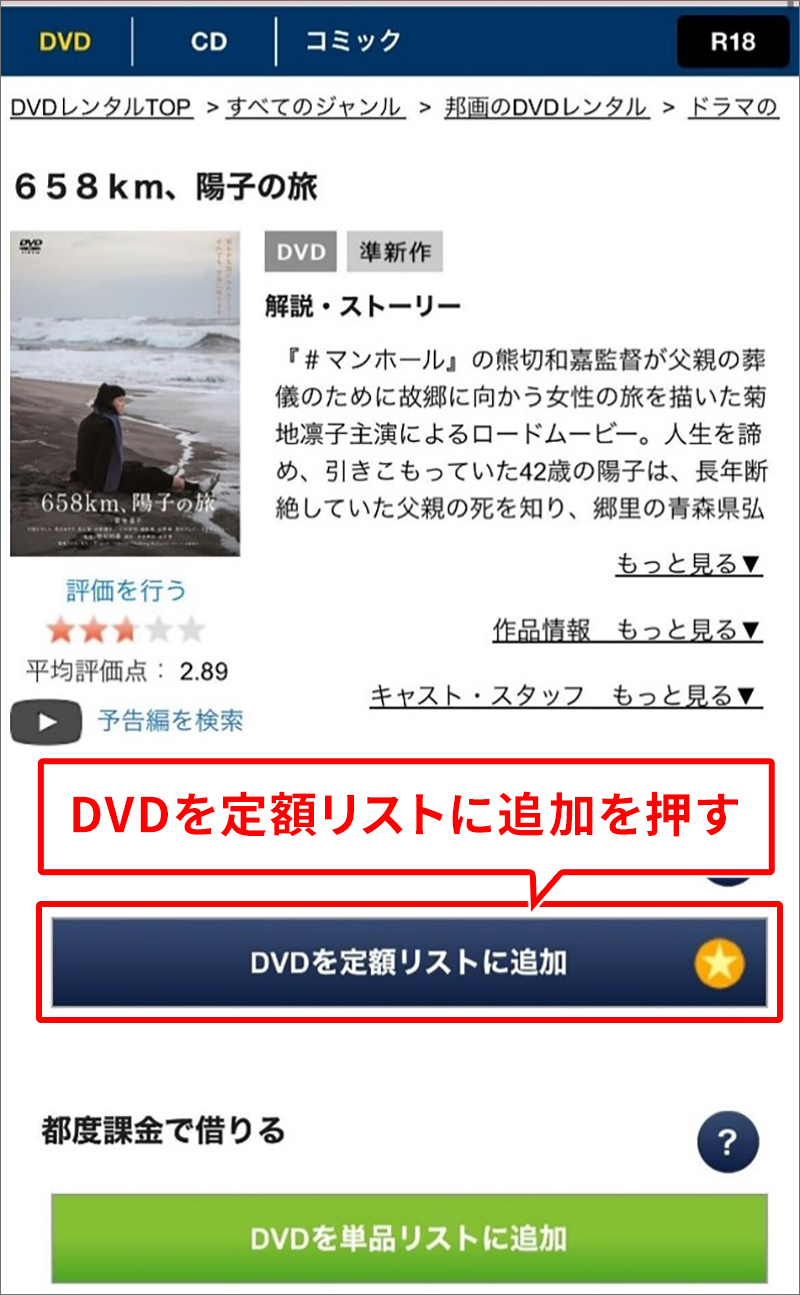Add DVD with DVDを定額リストに追加 button
Viewport: 800px width, 1295px height.
[x=409, y=963]
